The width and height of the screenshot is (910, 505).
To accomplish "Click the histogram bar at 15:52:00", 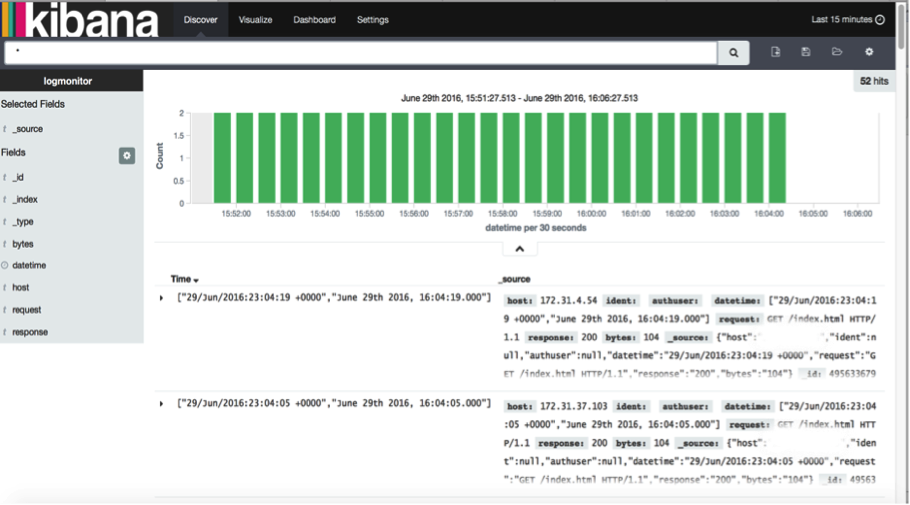I will click(x=244, y=158).
